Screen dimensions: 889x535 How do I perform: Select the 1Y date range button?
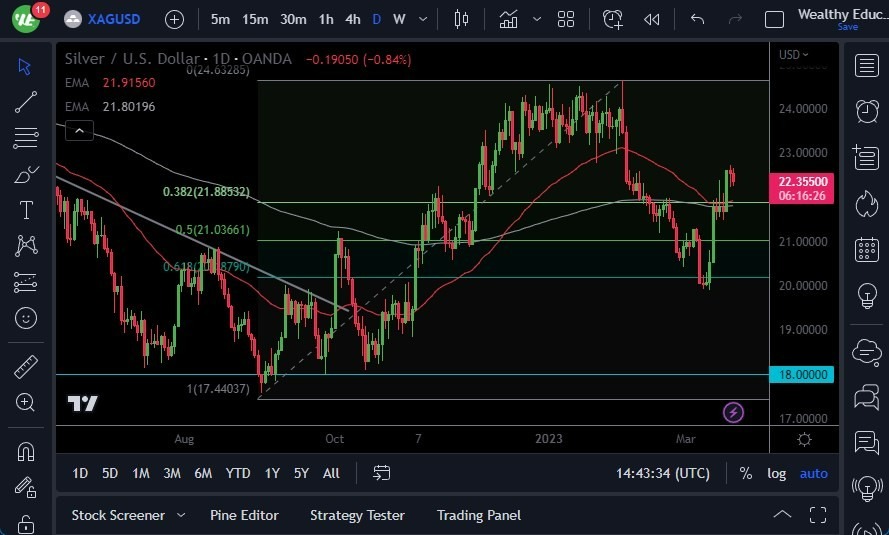tap(272, 473)
